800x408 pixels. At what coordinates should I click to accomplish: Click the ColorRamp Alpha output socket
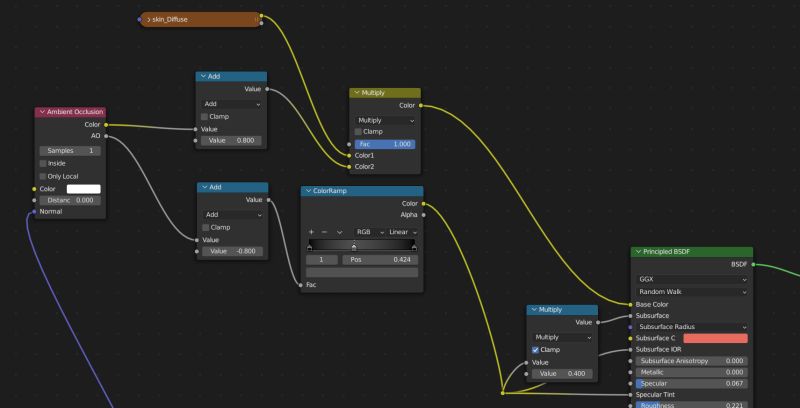(423, 215)
